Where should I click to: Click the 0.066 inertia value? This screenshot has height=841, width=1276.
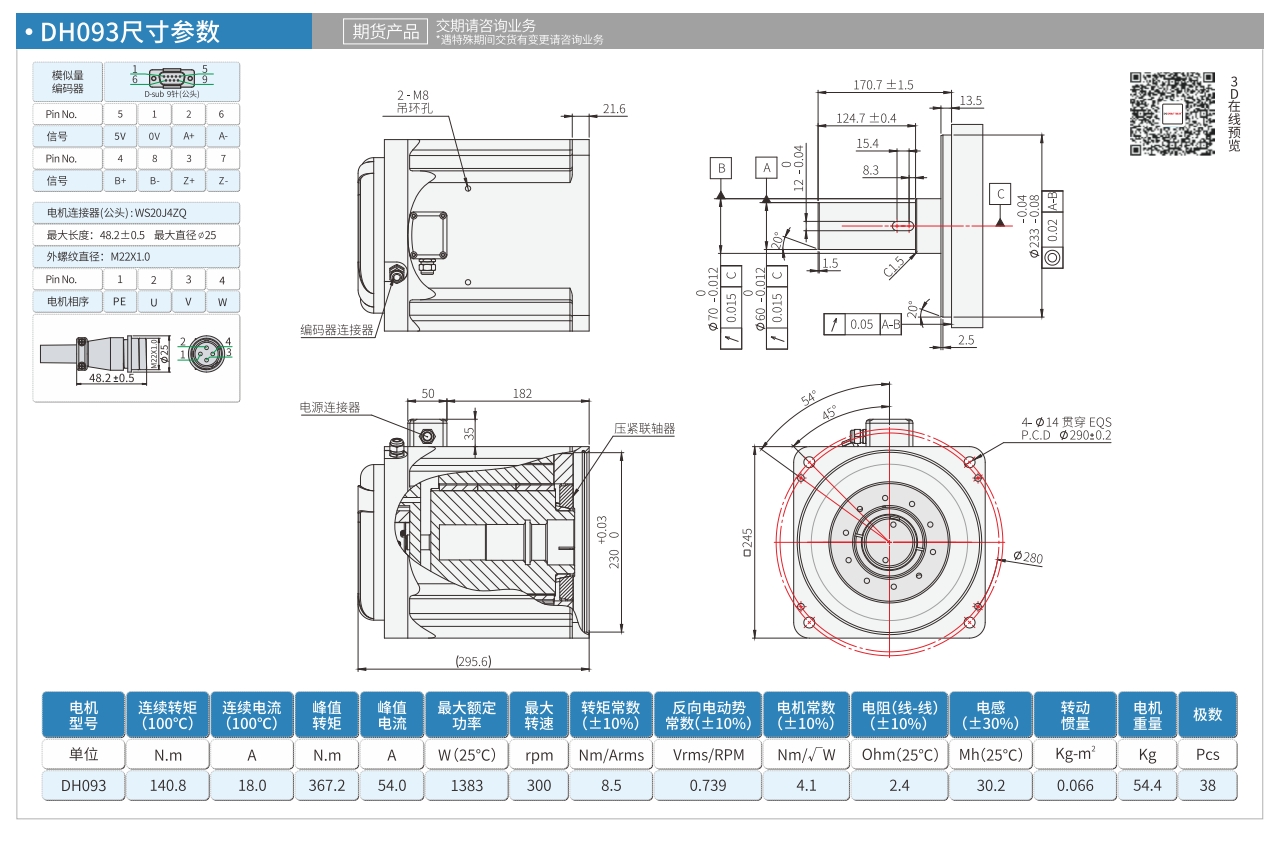[1076, 786]
